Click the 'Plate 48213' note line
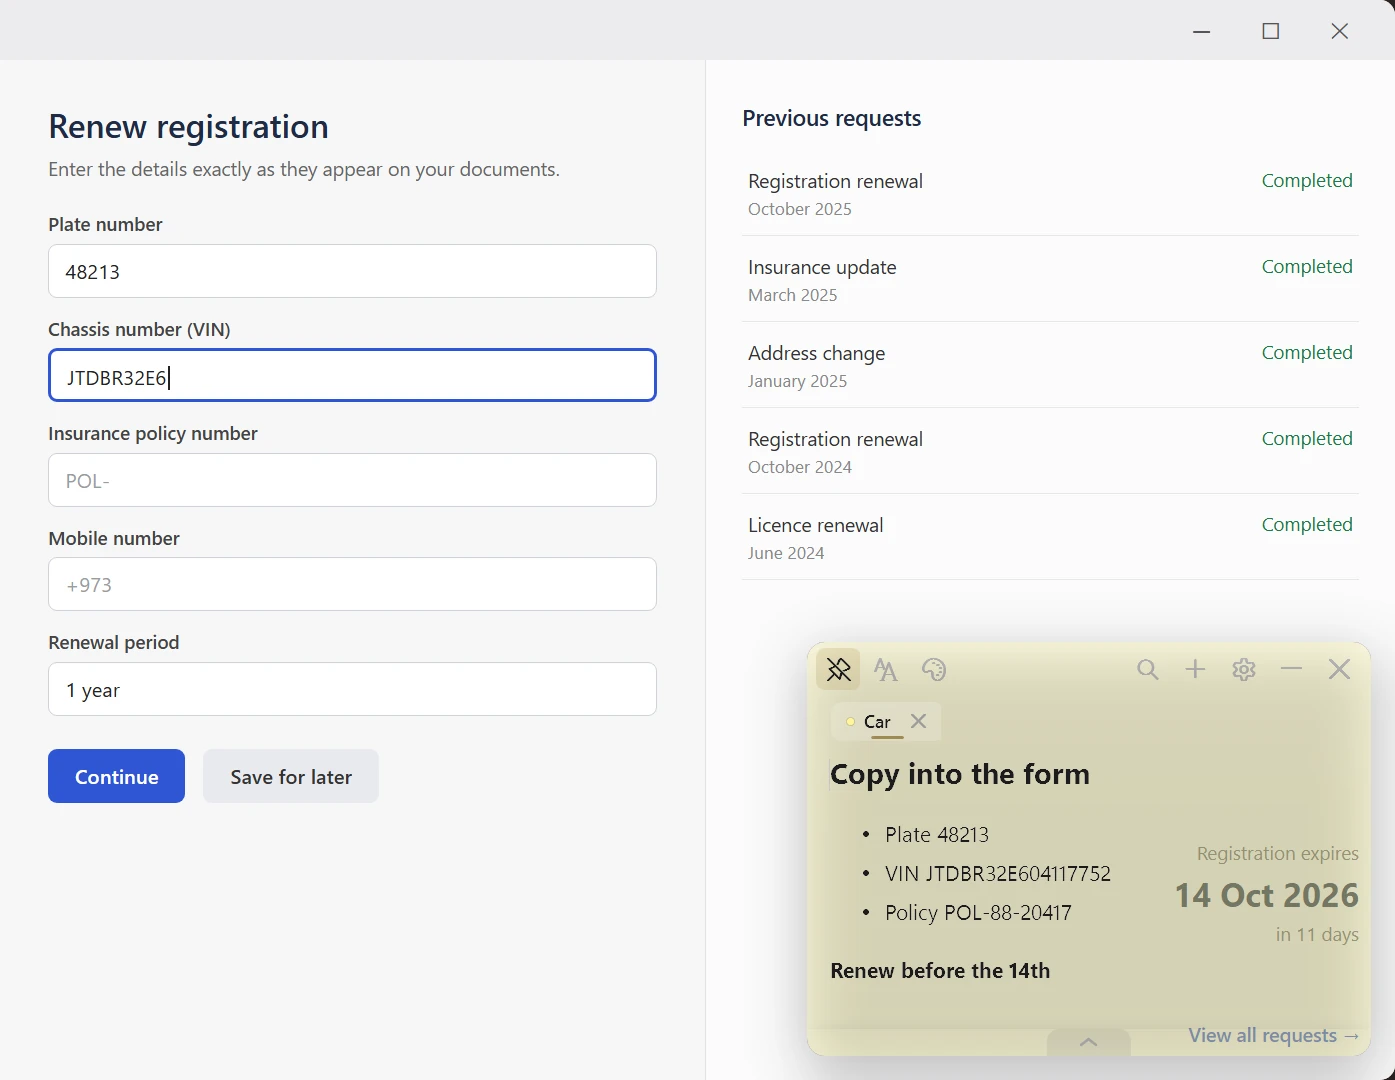Image resolution: width=1395 pixels, height=1080 pixels. [x=937, y=834]
